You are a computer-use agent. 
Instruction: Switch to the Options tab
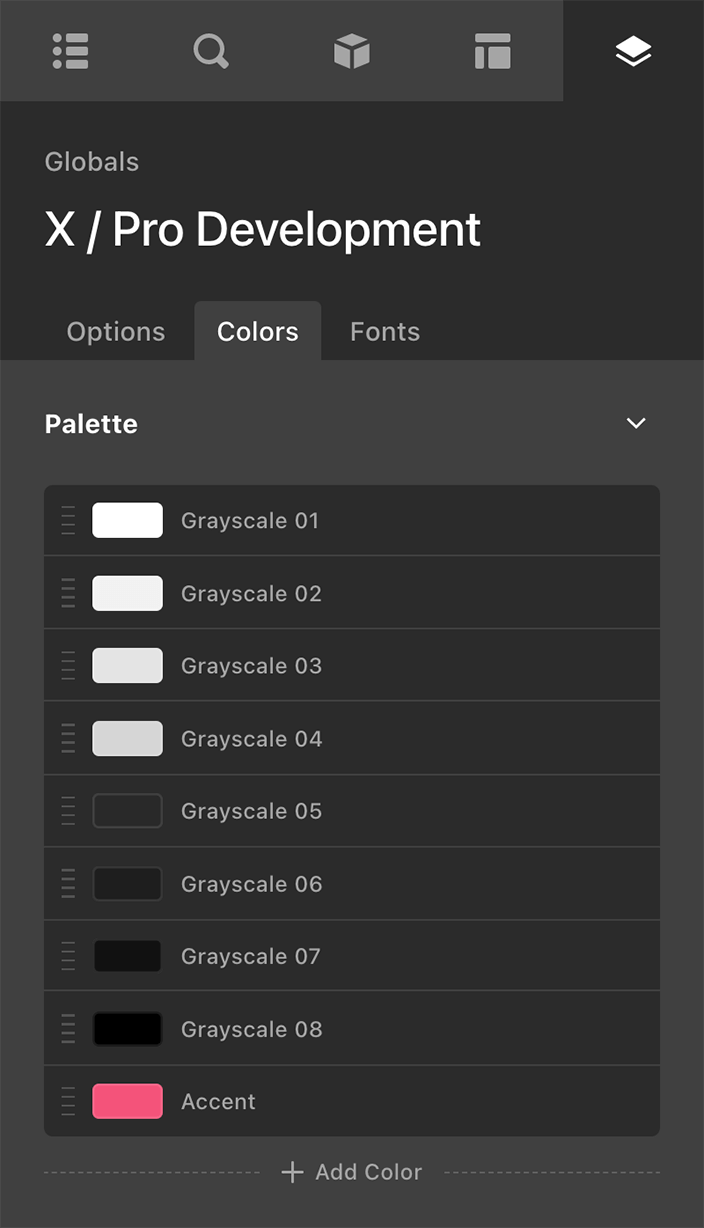coord(115,331)
